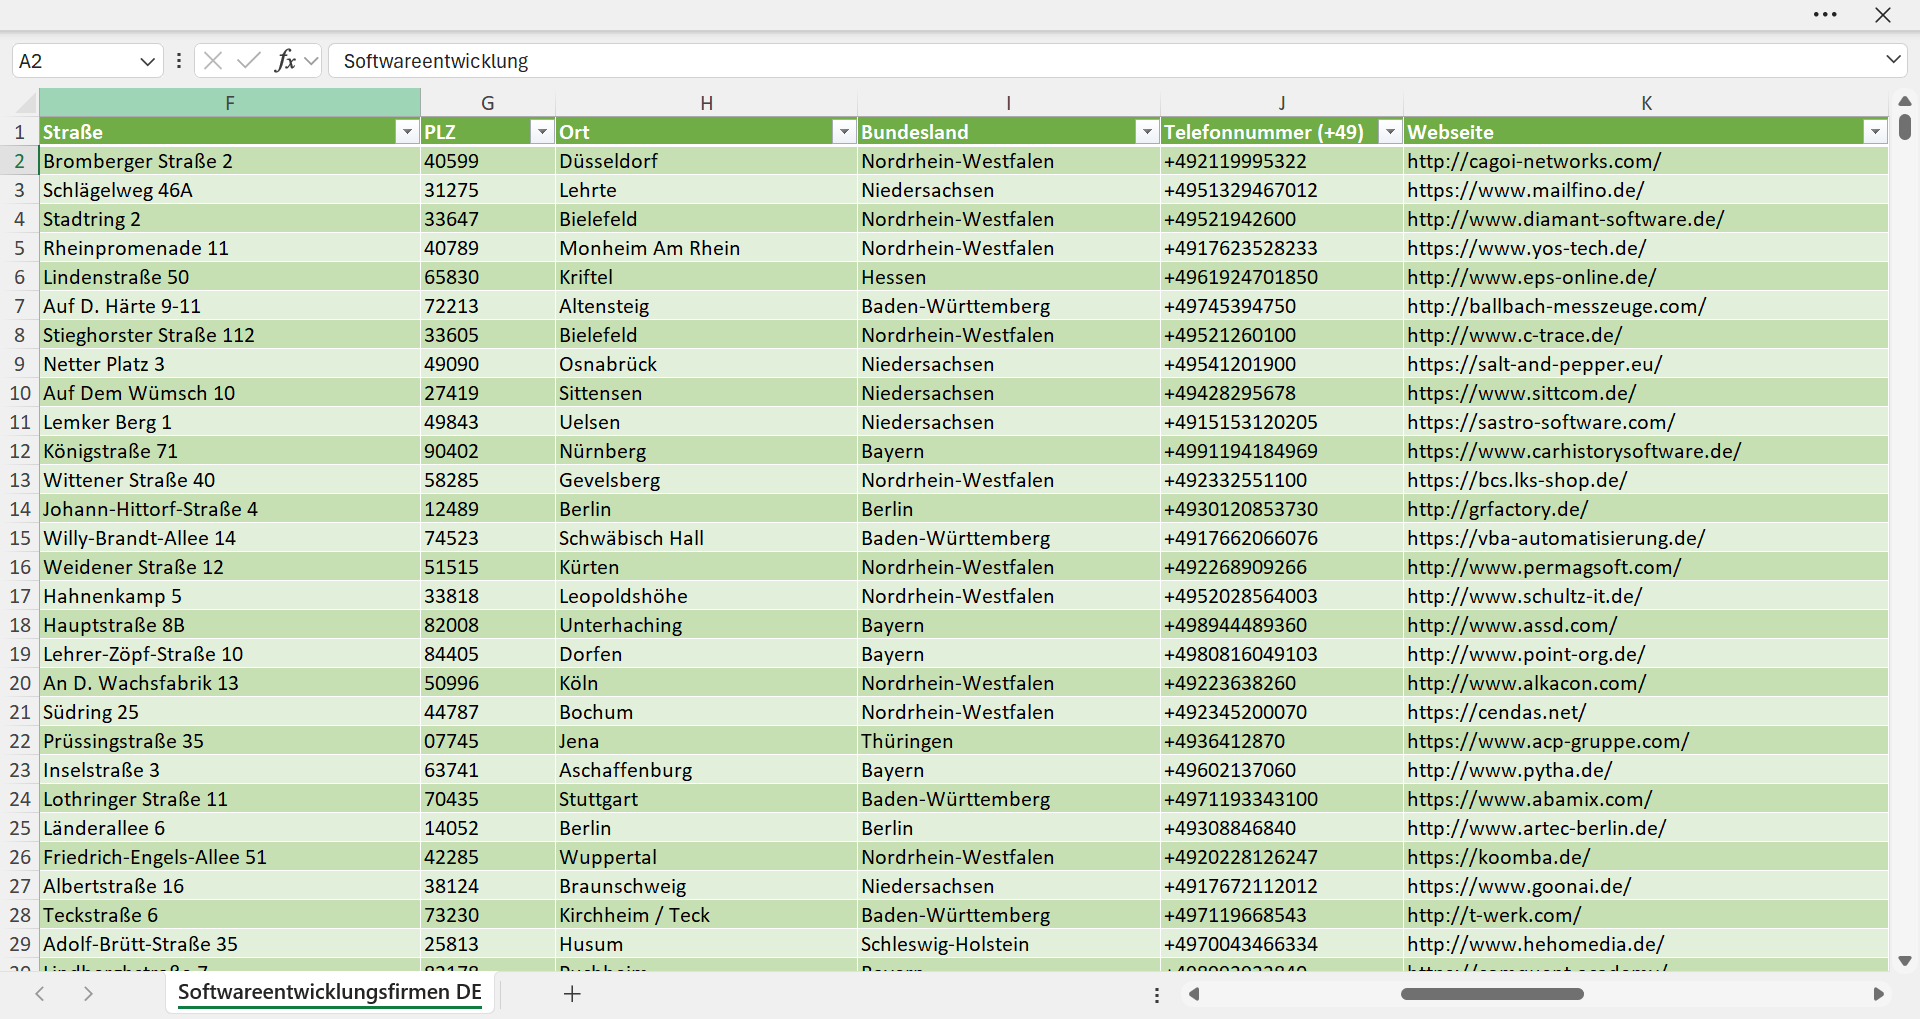This screenshot has height=1019, width=1920.
Task: Click the confirm entry checkmark icon
Action: (249, 61)
